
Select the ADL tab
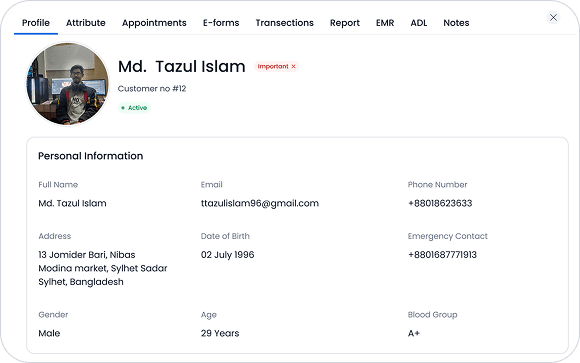click(x=419, y=23)
